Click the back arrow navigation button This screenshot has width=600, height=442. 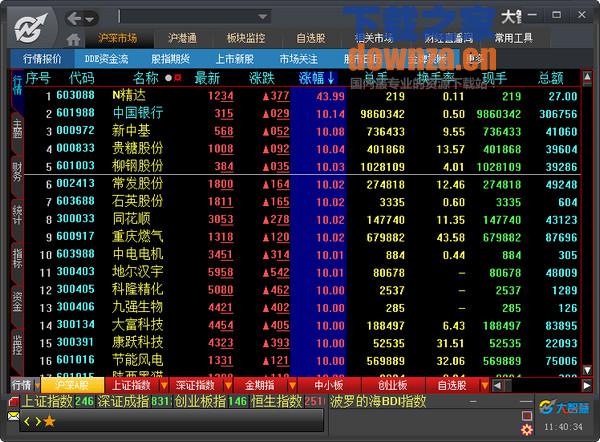74,18
